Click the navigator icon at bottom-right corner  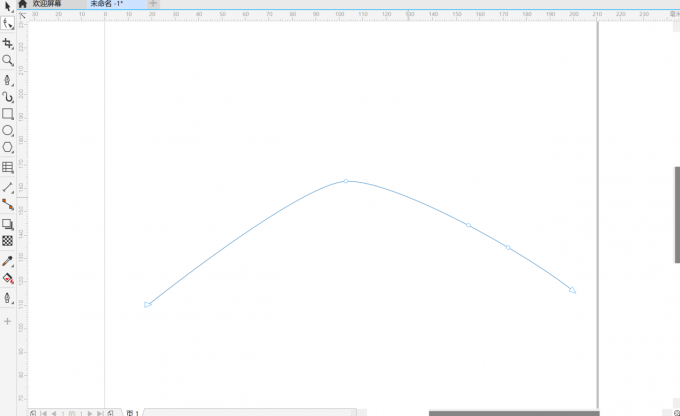click(677, 413)
